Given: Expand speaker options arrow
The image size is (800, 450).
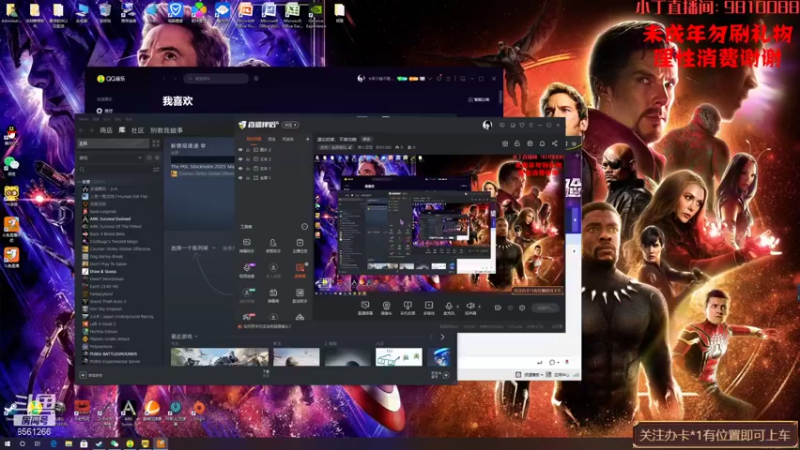Looking at the screenshot, I should pyautogui.click(x=479, y=307).
